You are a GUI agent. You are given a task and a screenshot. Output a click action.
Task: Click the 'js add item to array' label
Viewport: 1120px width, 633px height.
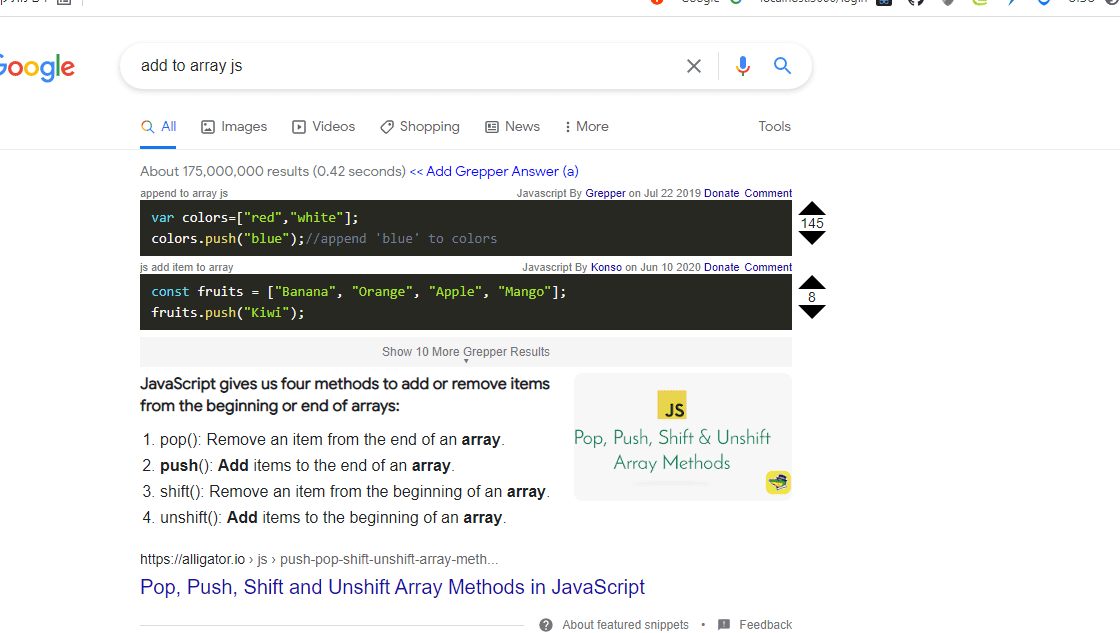pos(186,267)
